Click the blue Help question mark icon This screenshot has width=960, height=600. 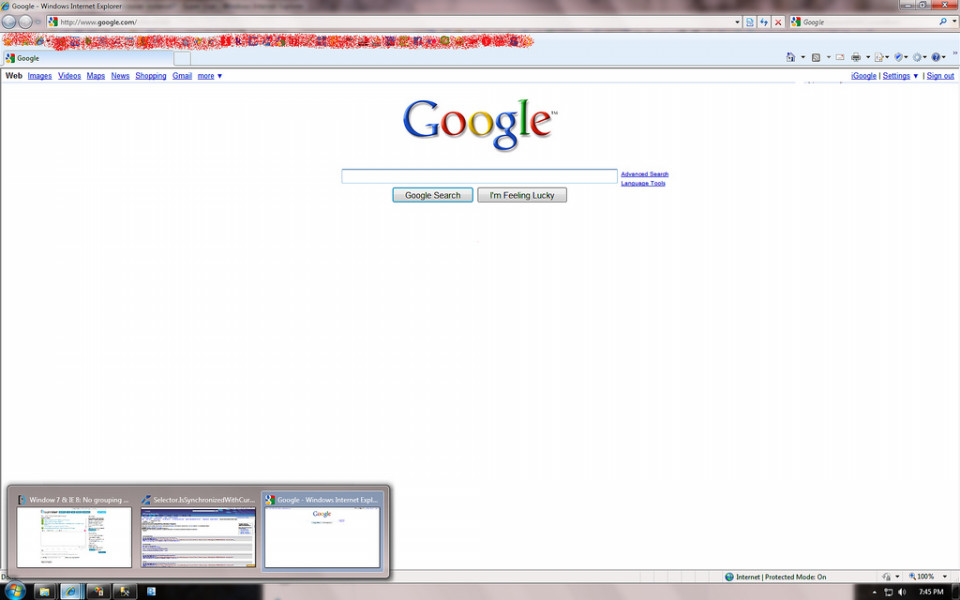click(x=936, y=58)
